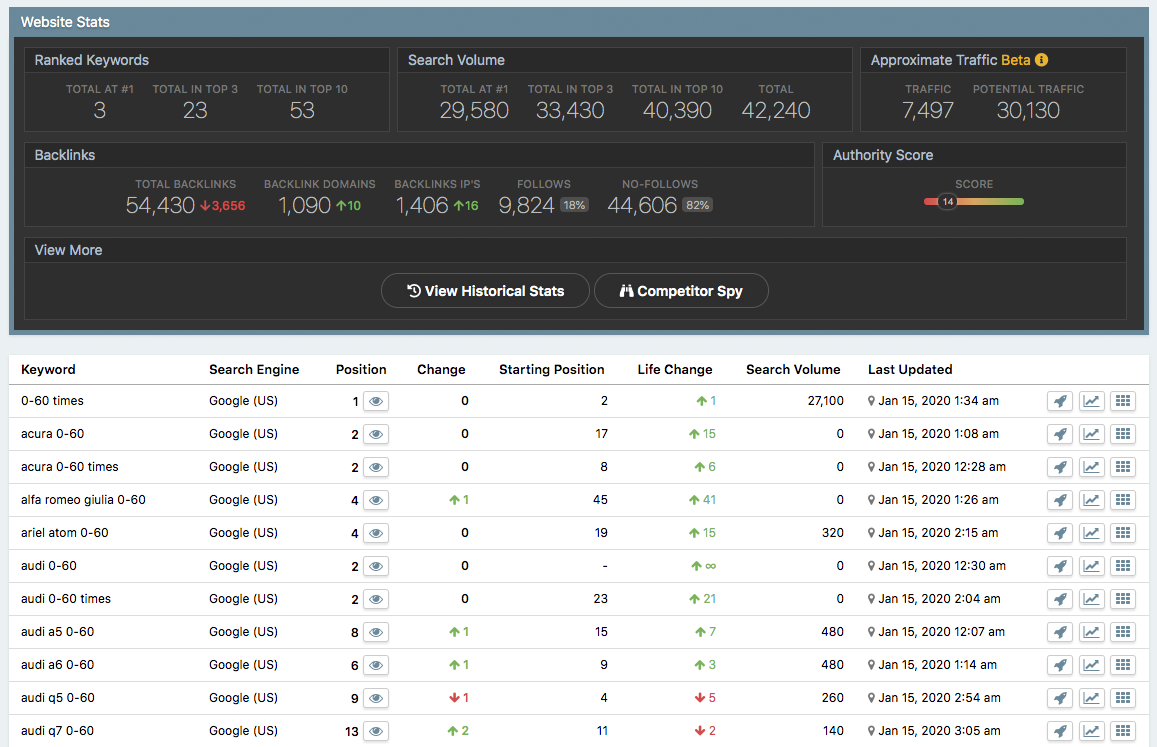The width and height of the screenshot is (1157, 747).
Task: Click the rocket icon for acura 0-60 row
Action: (x=1060, y=434)
